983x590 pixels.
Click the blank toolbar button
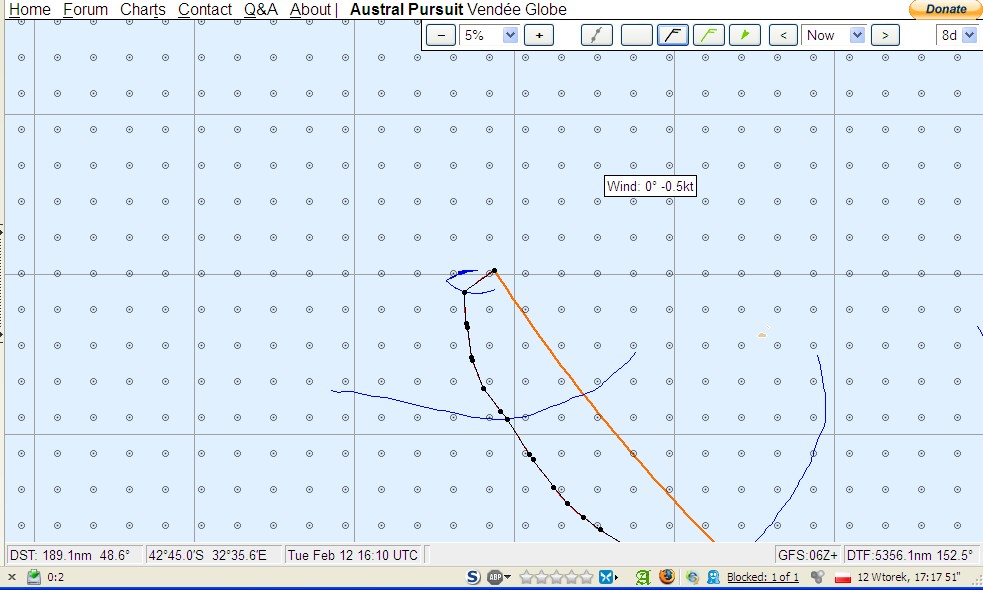[x=636, y=35]
